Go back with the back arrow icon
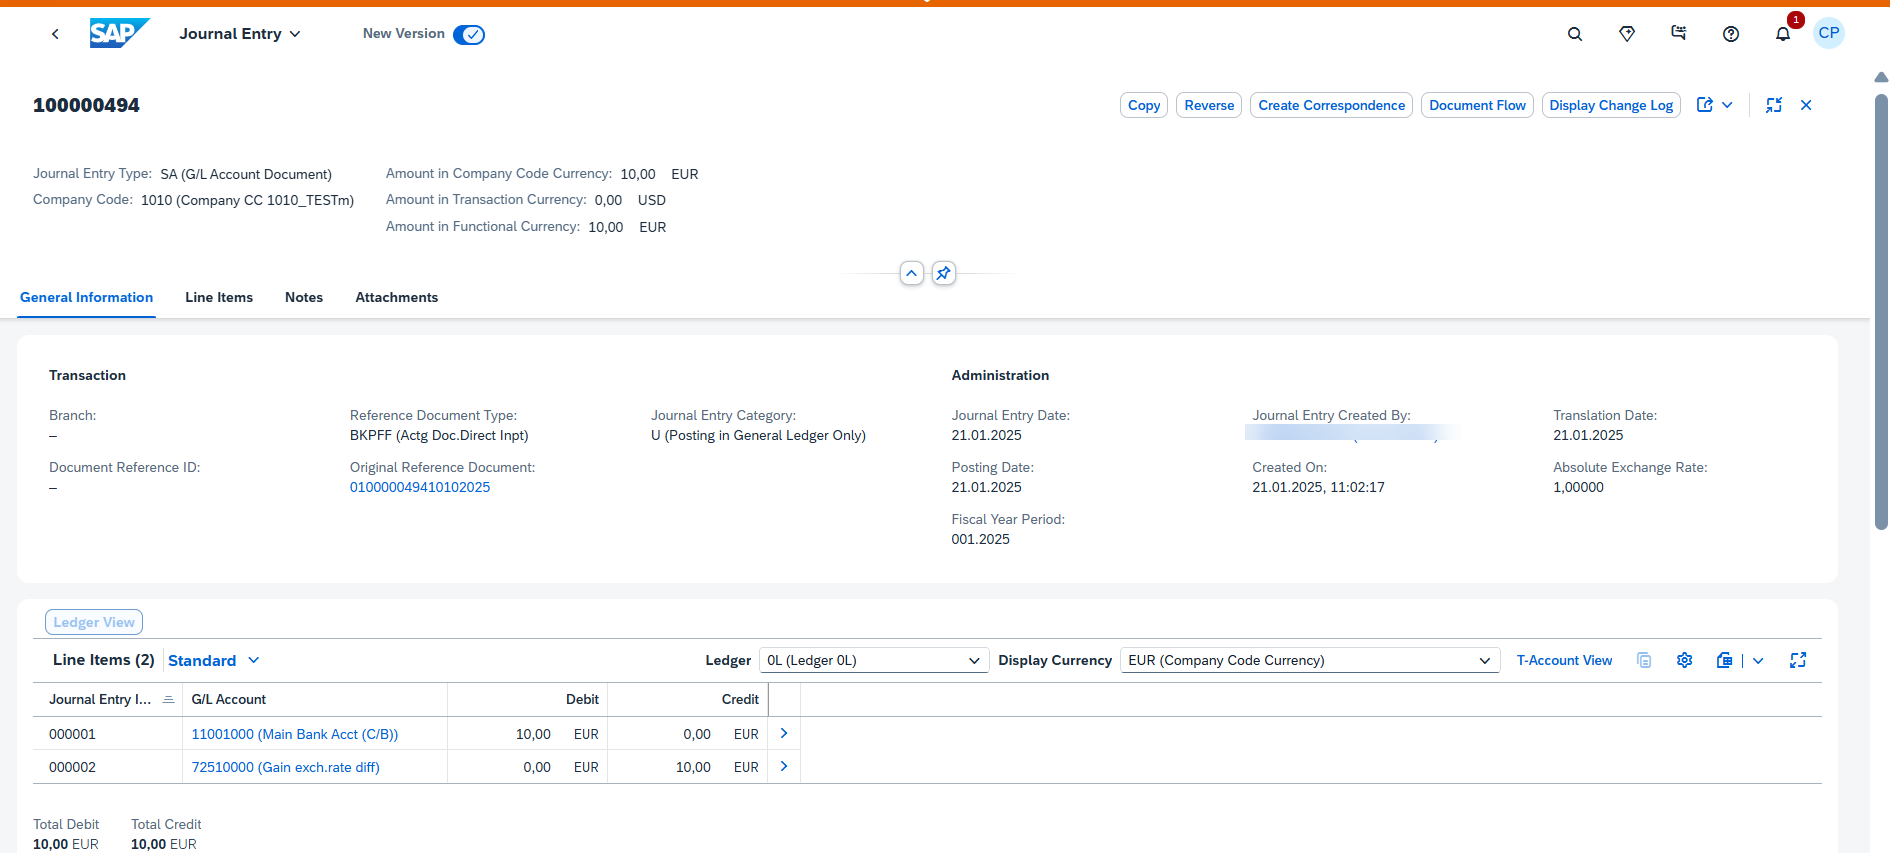The width and height of the screenshot is (1890, 853). [55, 34]
